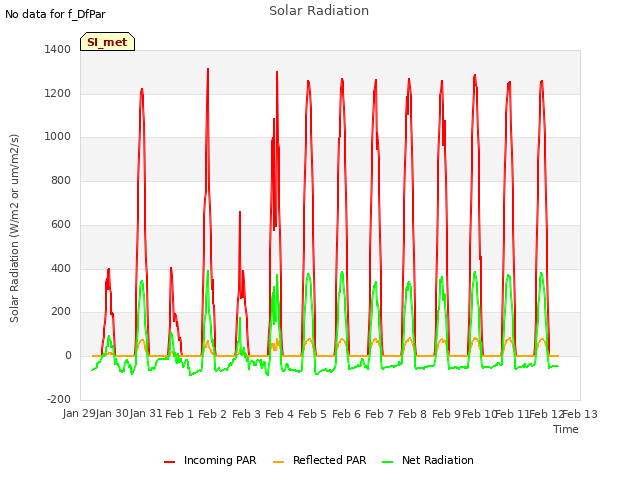Click the Feb 4 x-axis date label
The height and width of the screenshot is (480, 640).
click(x=279, y=414)
